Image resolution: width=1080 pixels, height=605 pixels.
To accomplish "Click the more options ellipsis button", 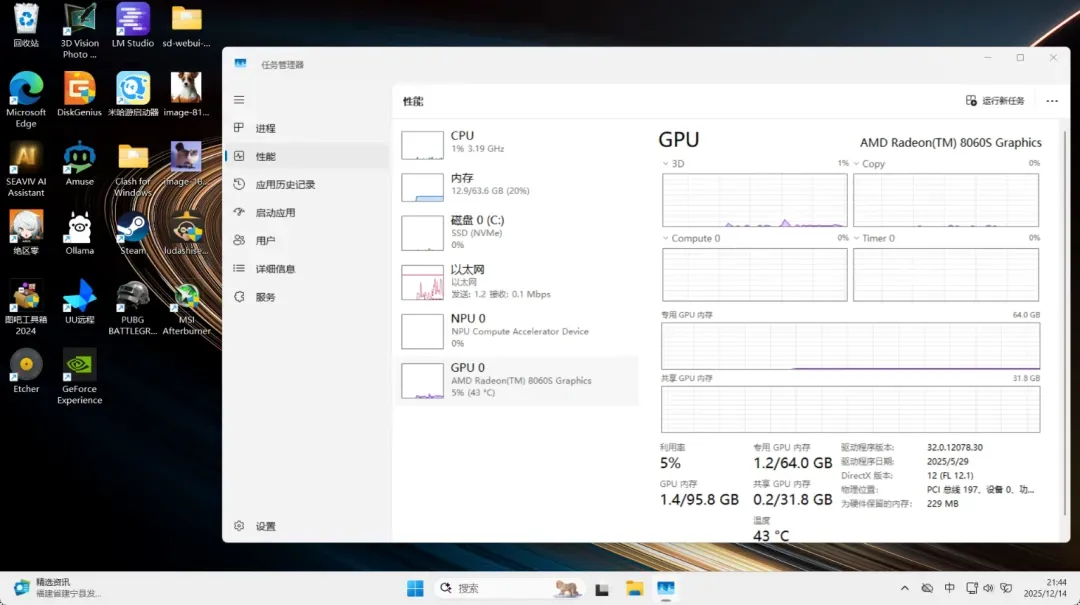I will point(1052,101).
